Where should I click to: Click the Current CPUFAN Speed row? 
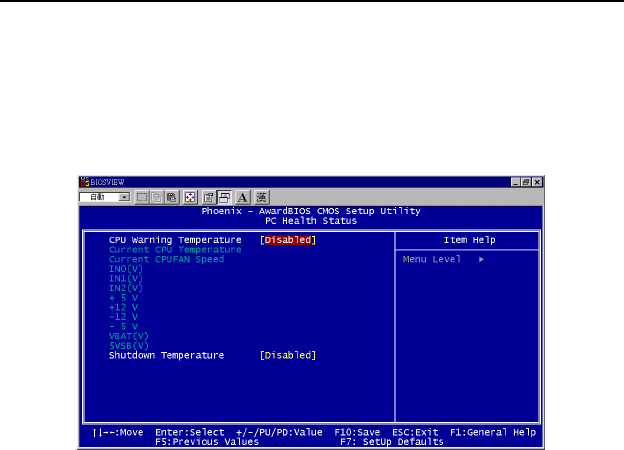point(166,259)
